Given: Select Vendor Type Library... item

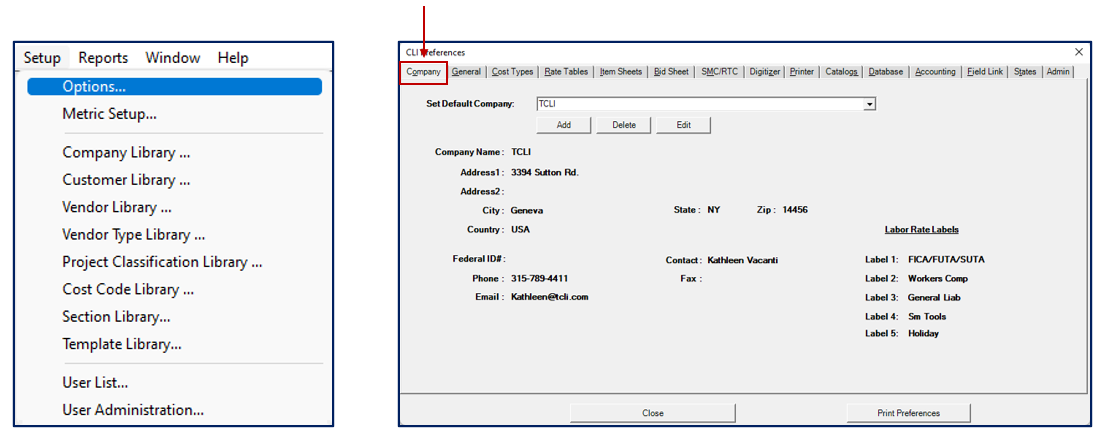Looking at the screenshot, I should point(133,235).
